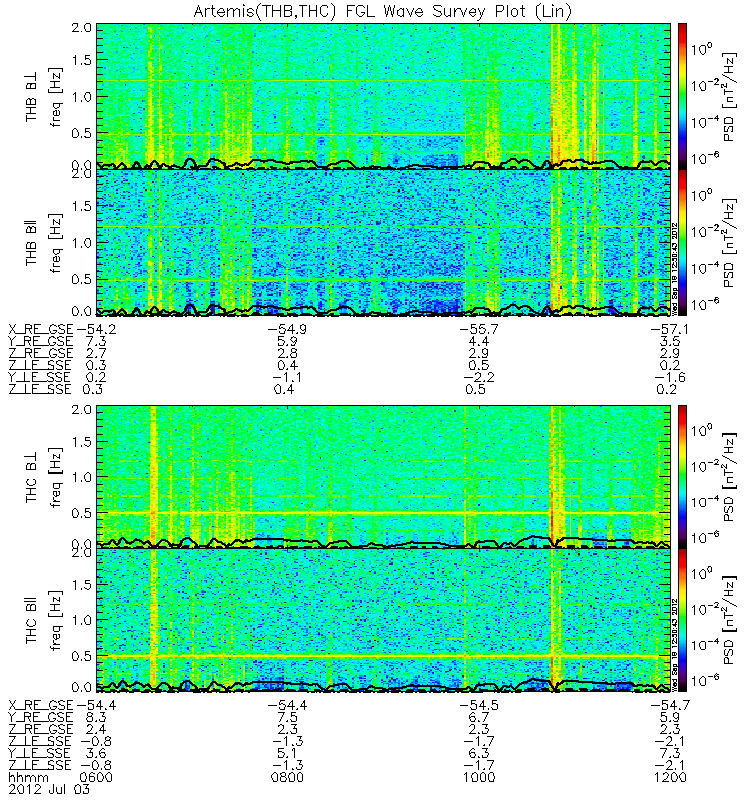The width and height of the screenshot is (750, 800).
Task: Click the plot title "Artemis(THB,THC) FGL Wave Survey Plot (Lin)"
Action: point(382,11)
